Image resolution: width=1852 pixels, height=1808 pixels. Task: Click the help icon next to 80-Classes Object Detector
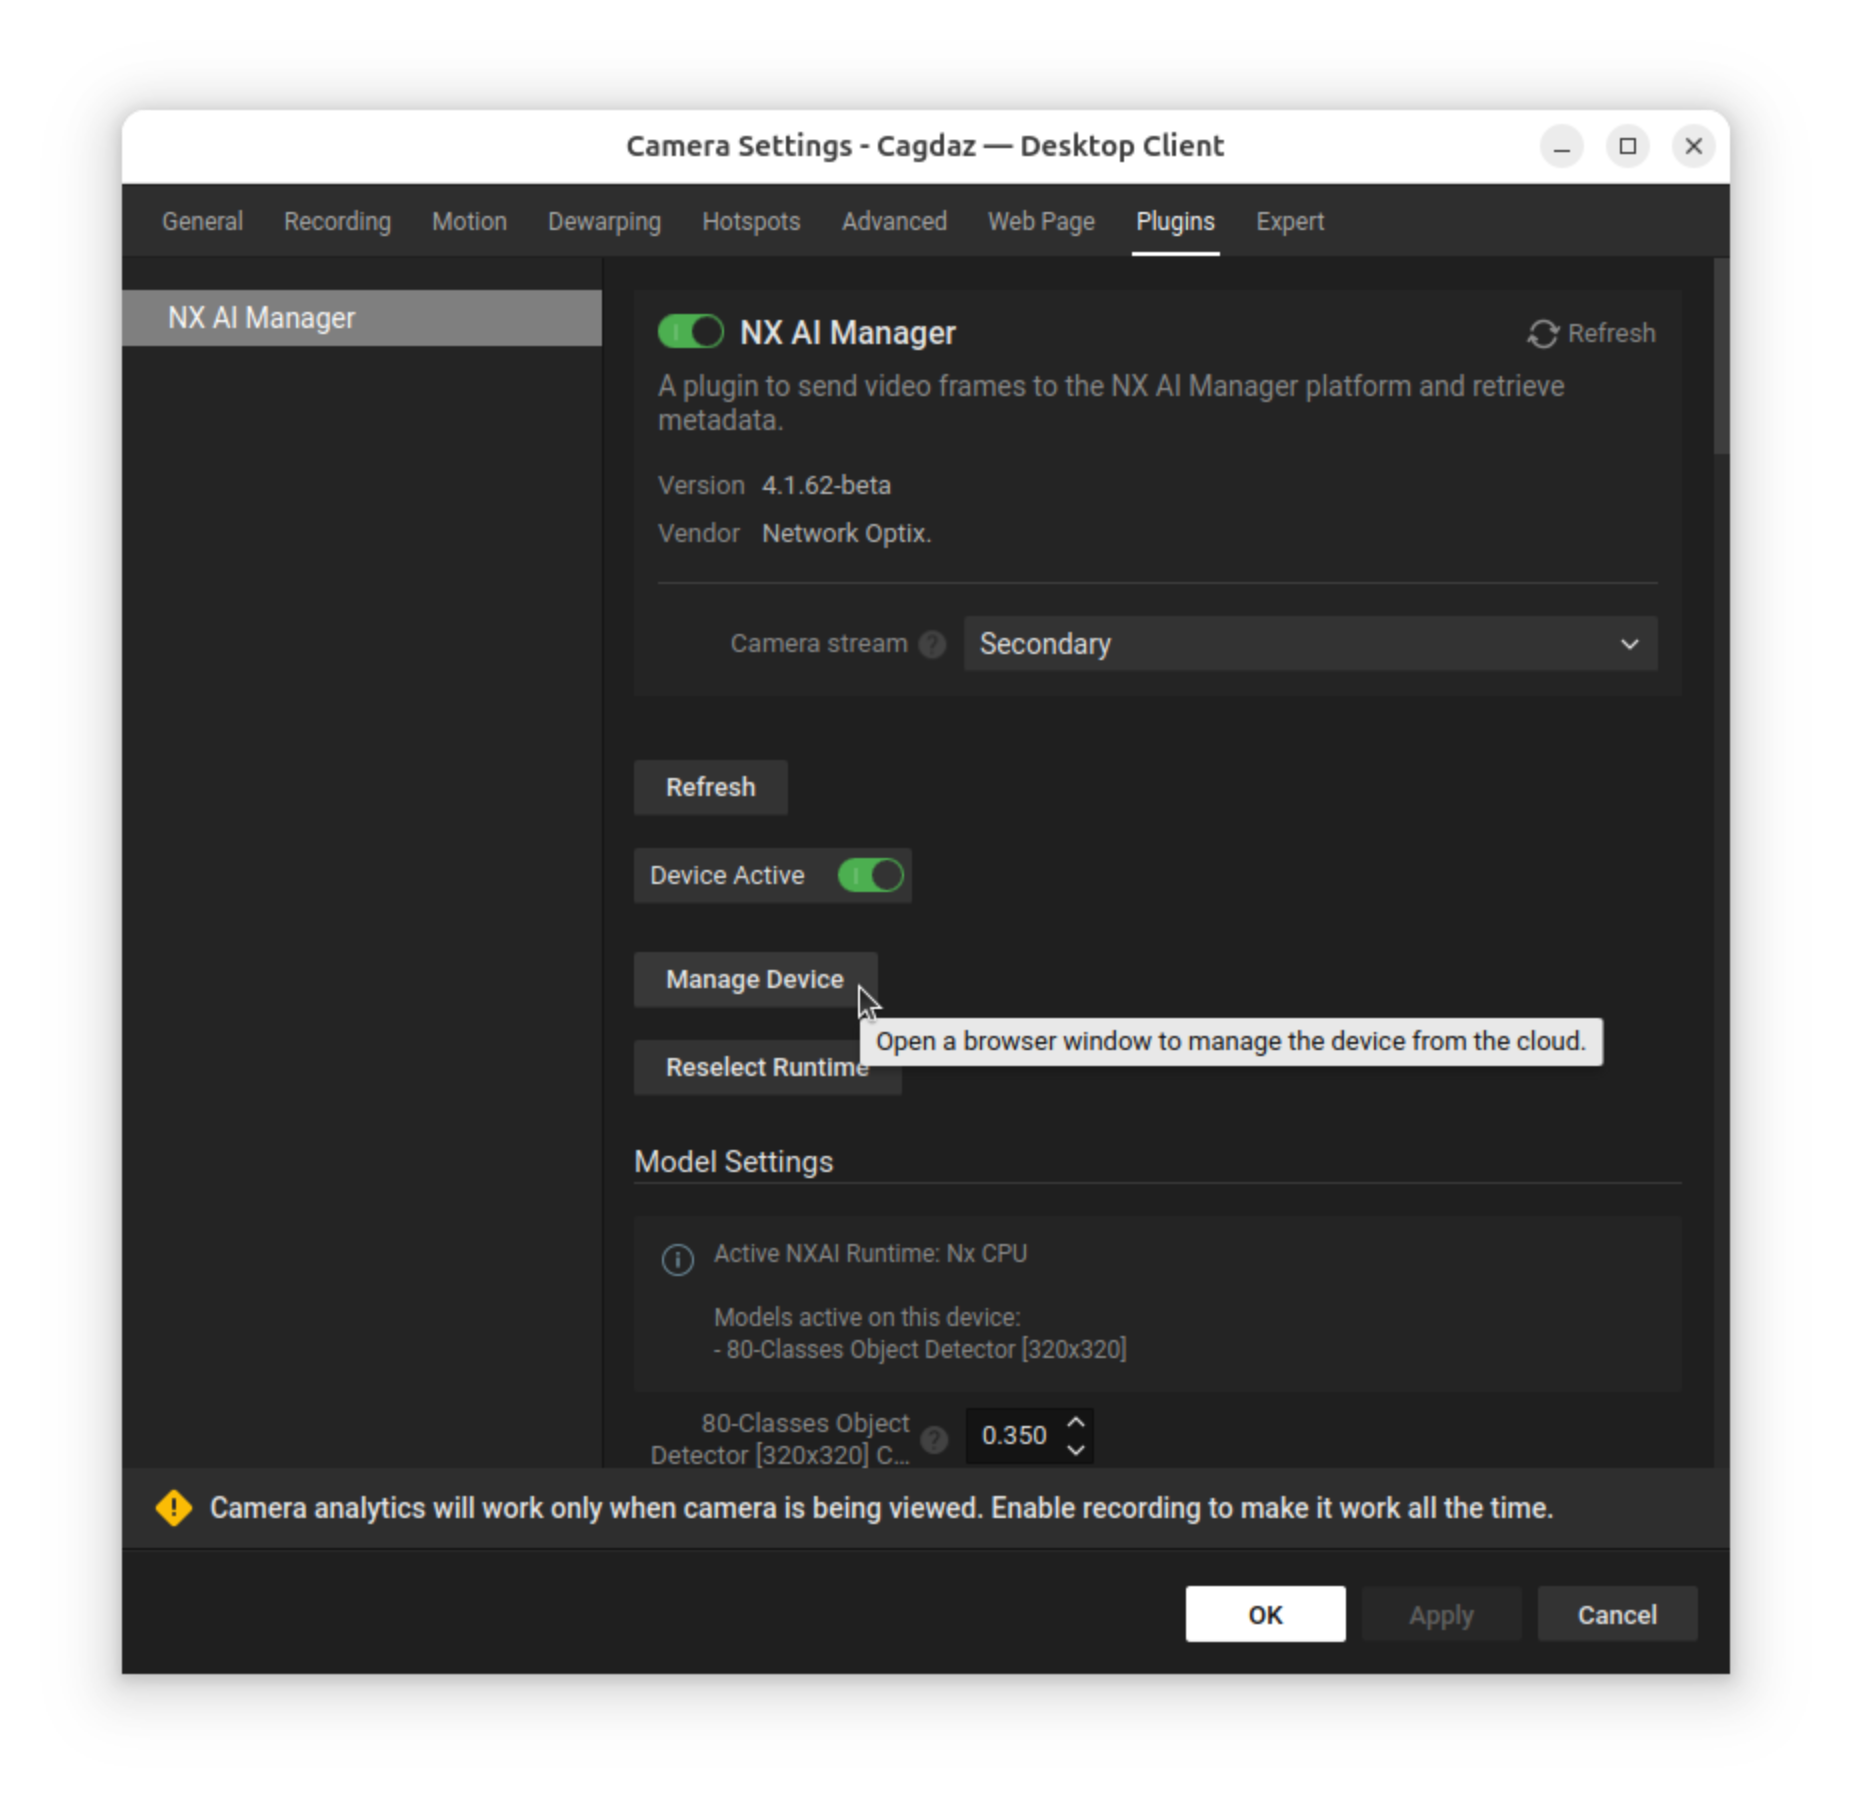coord(934,1439)
